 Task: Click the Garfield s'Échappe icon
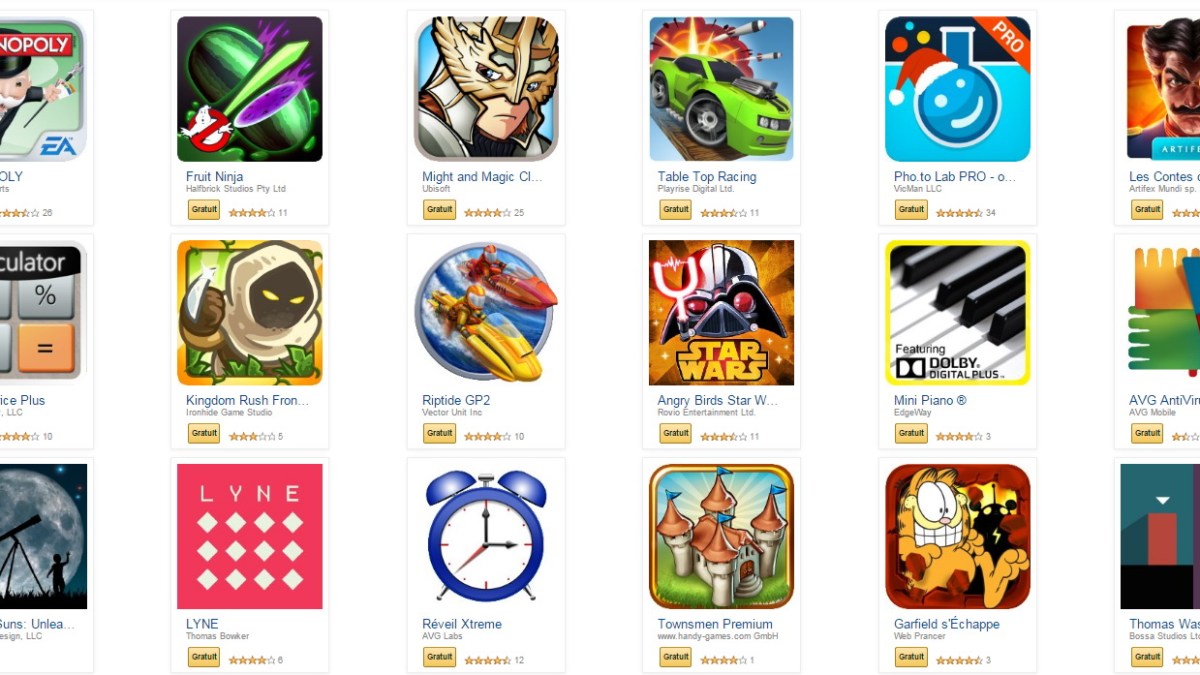[958, 536]
